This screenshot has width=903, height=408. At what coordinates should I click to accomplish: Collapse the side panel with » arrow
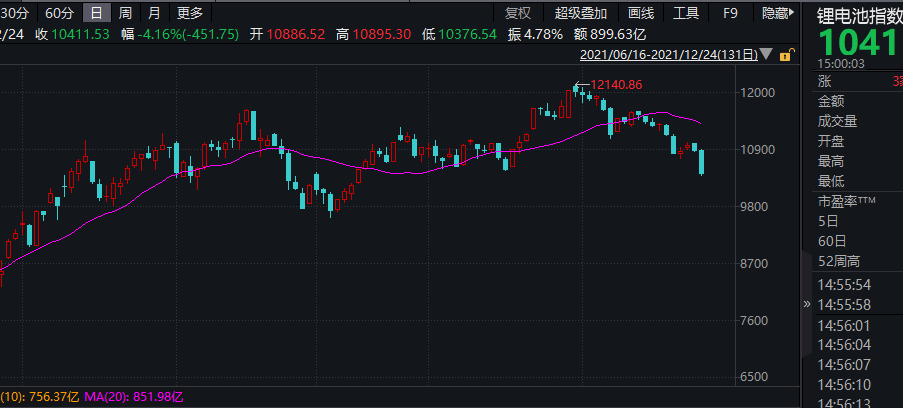(x=807, y=303)
